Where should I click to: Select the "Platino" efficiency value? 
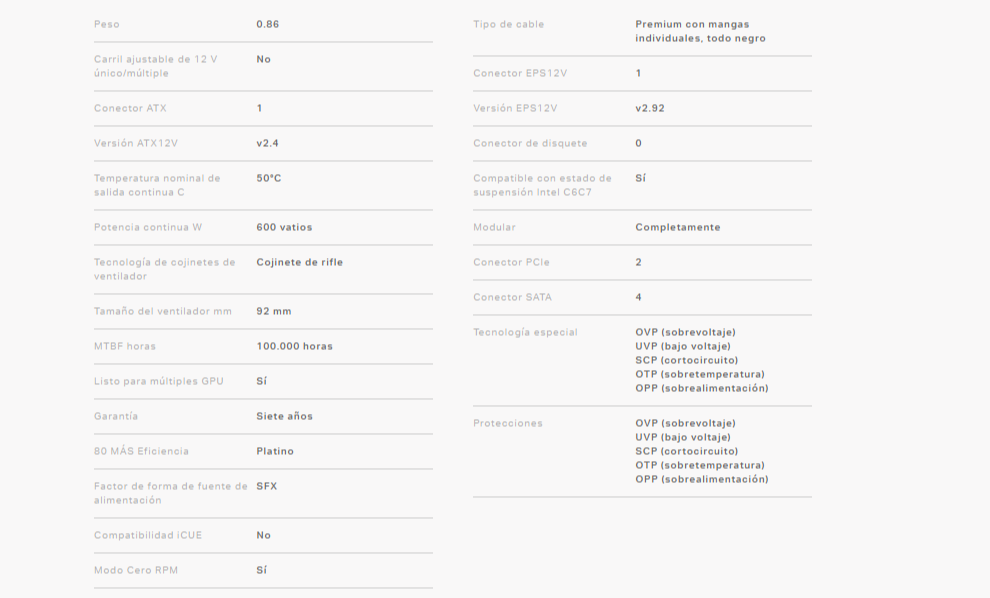[x=275, y=451]
